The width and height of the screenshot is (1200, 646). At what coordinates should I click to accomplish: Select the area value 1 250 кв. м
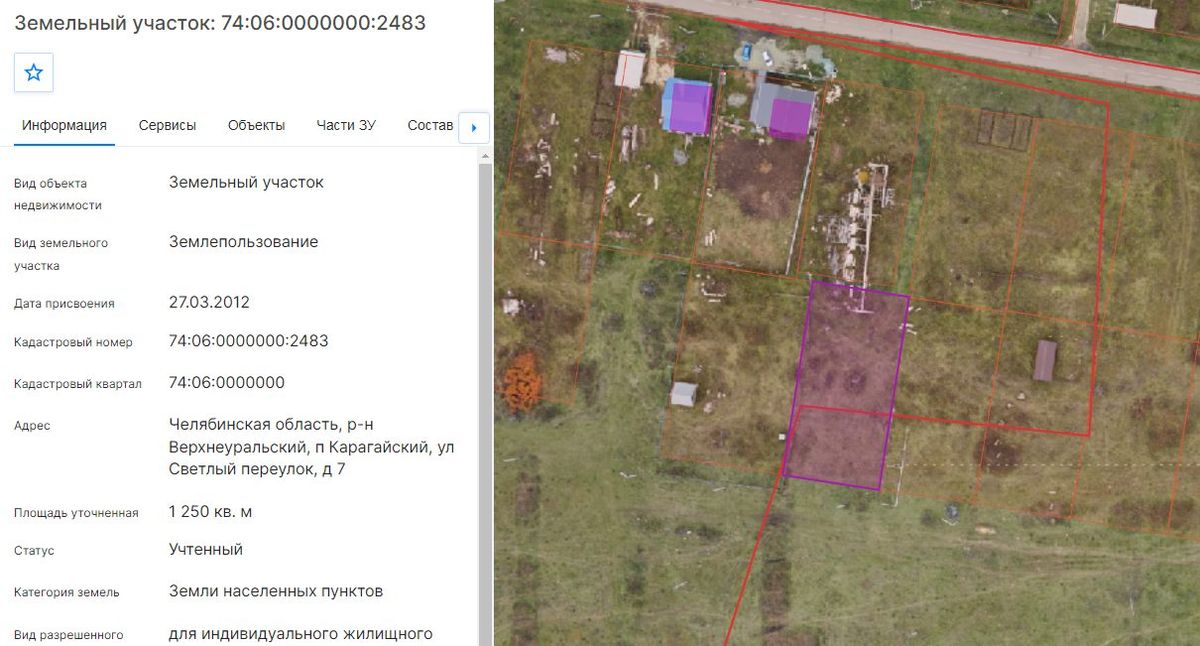tap(210, 512)
